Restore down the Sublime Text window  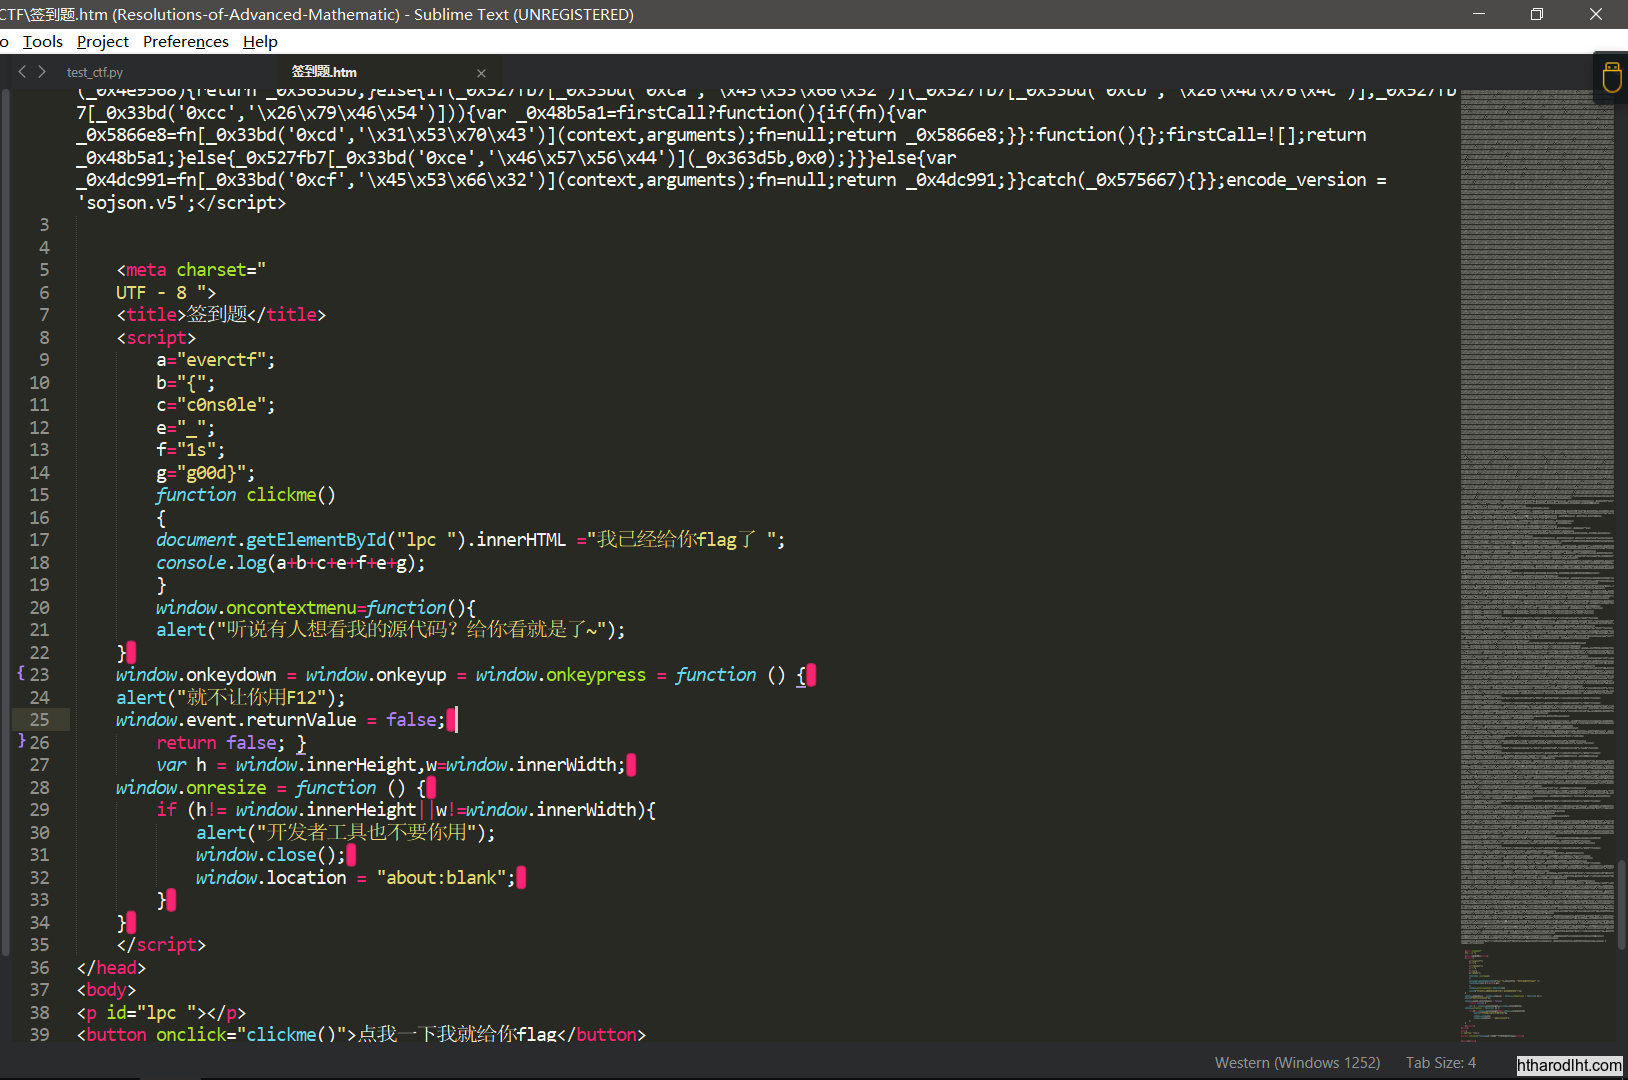[1537, 14]
